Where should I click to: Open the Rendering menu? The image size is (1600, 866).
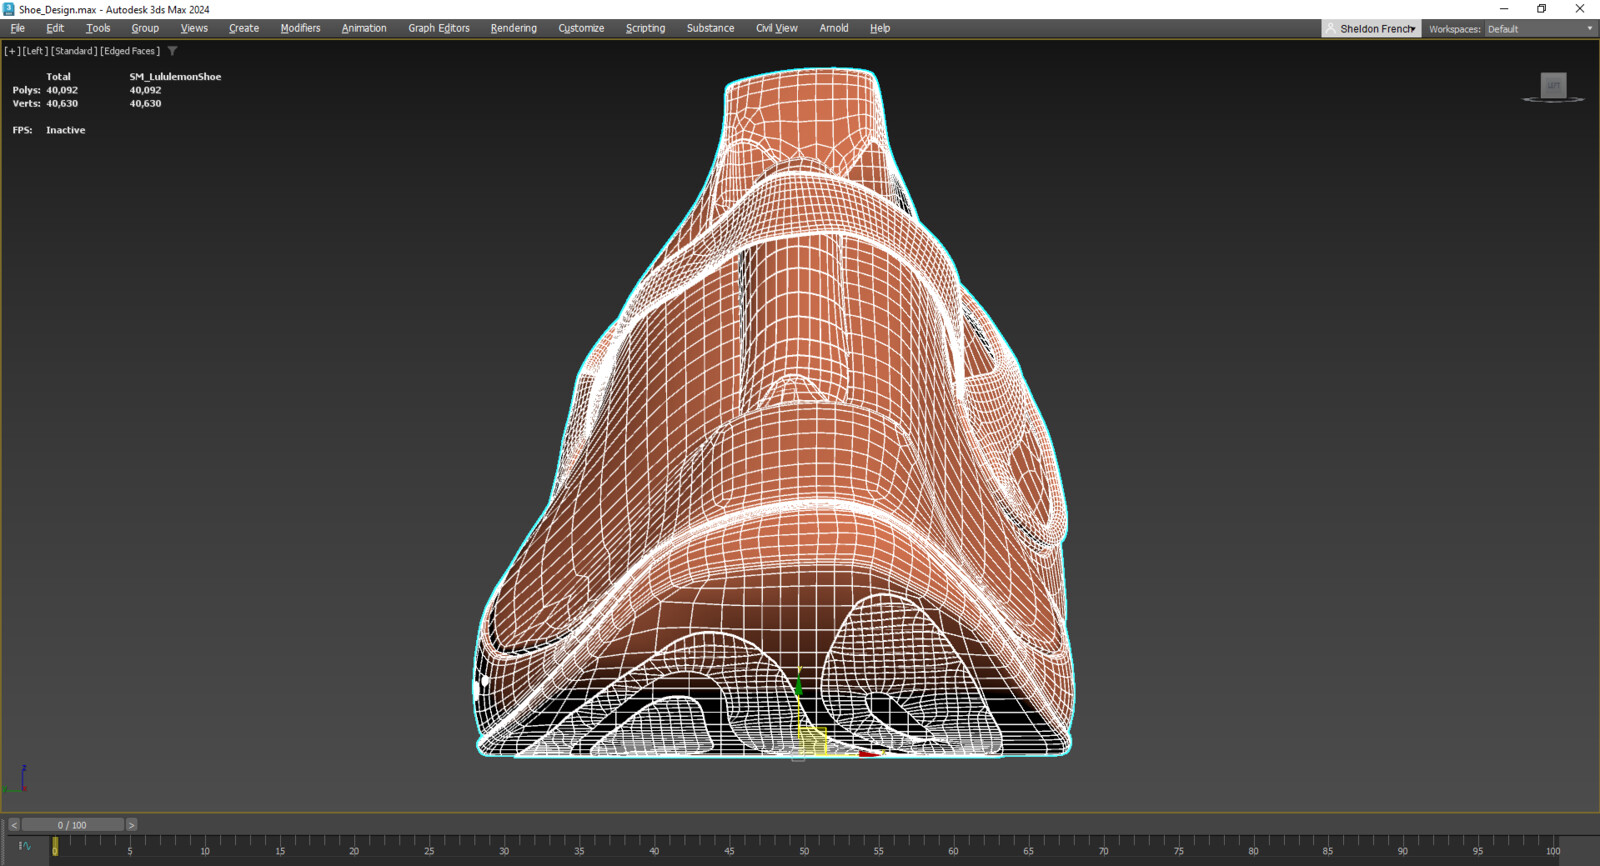pos(513,28)
